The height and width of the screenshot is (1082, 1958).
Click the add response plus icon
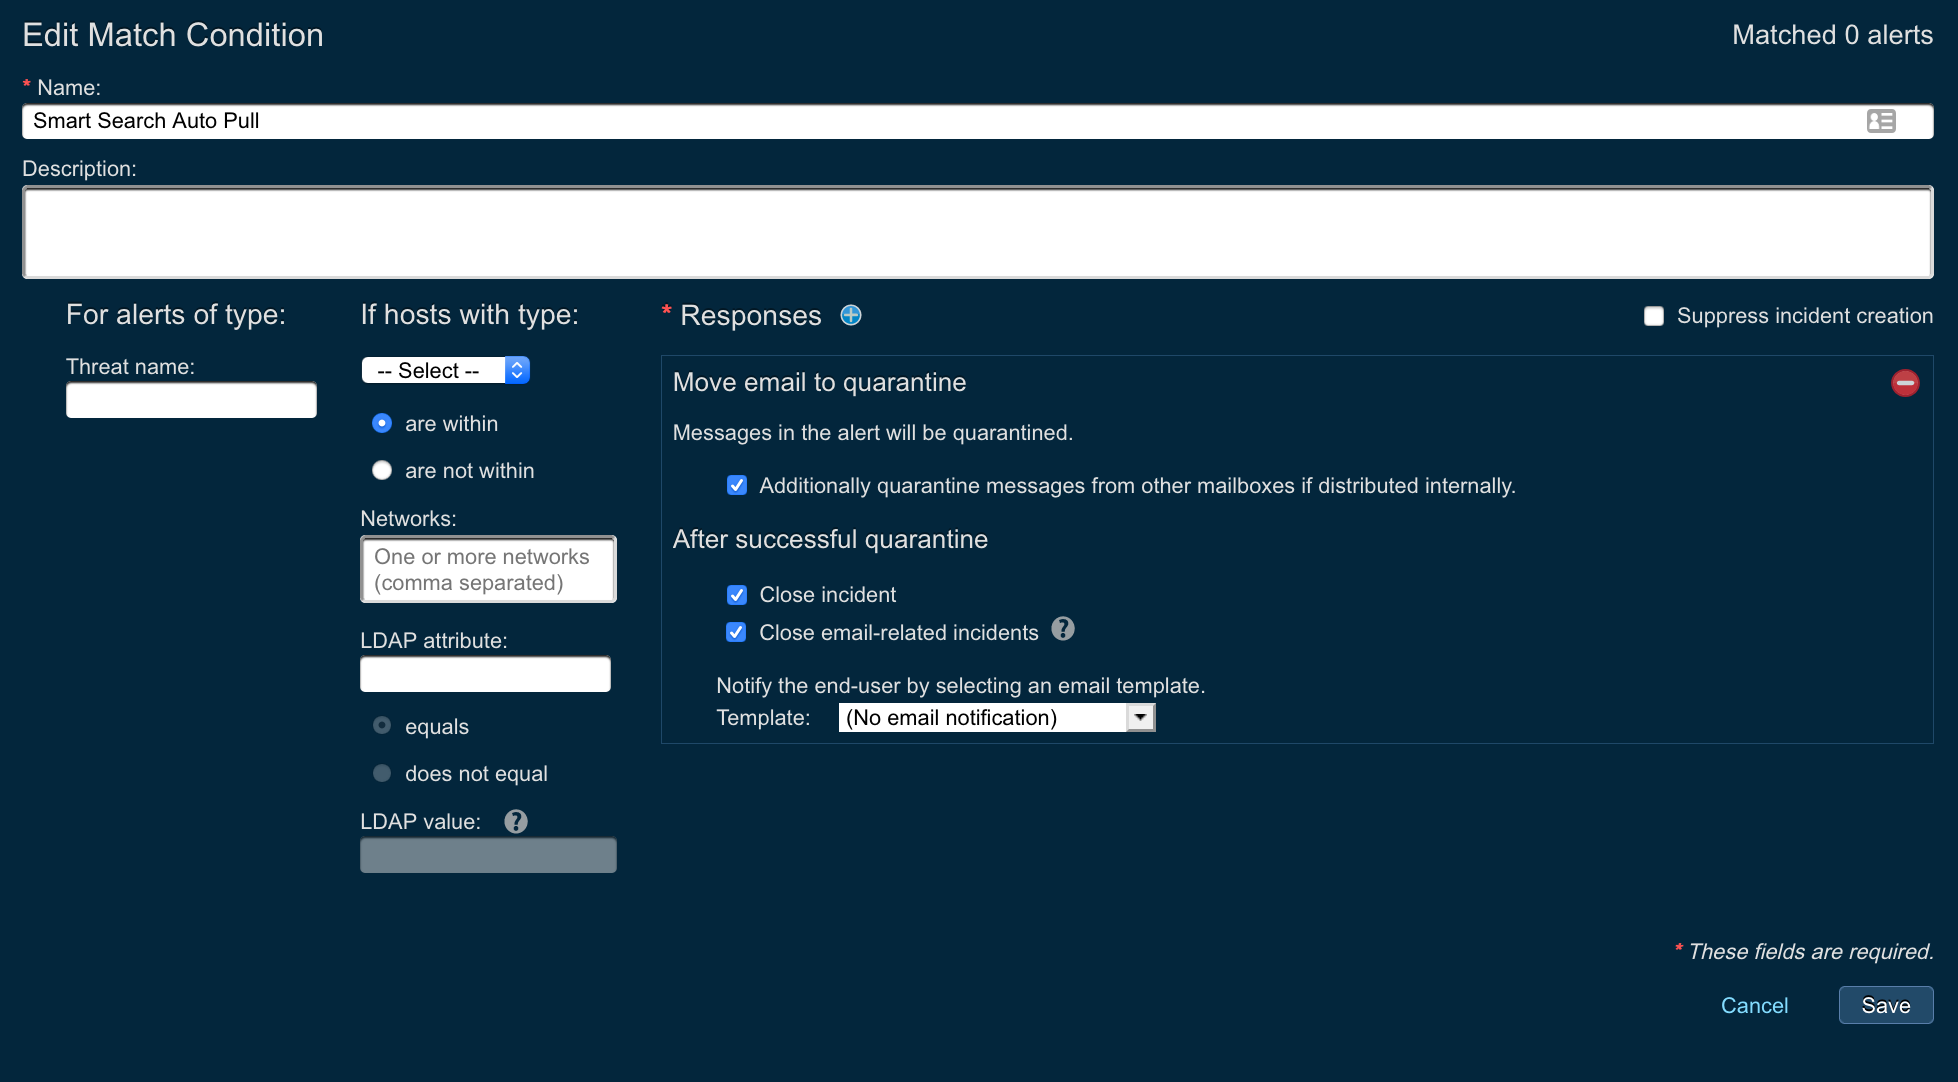[x=851, y=316]
